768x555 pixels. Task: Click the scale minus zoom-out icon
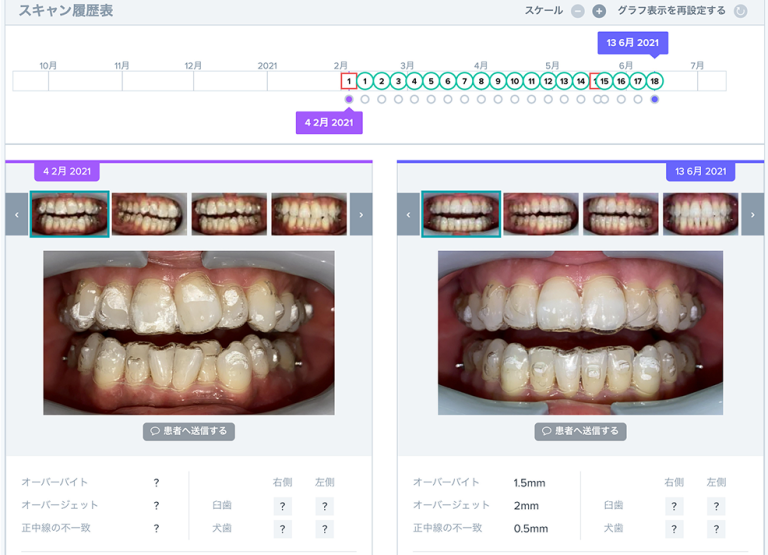(578, 11)
